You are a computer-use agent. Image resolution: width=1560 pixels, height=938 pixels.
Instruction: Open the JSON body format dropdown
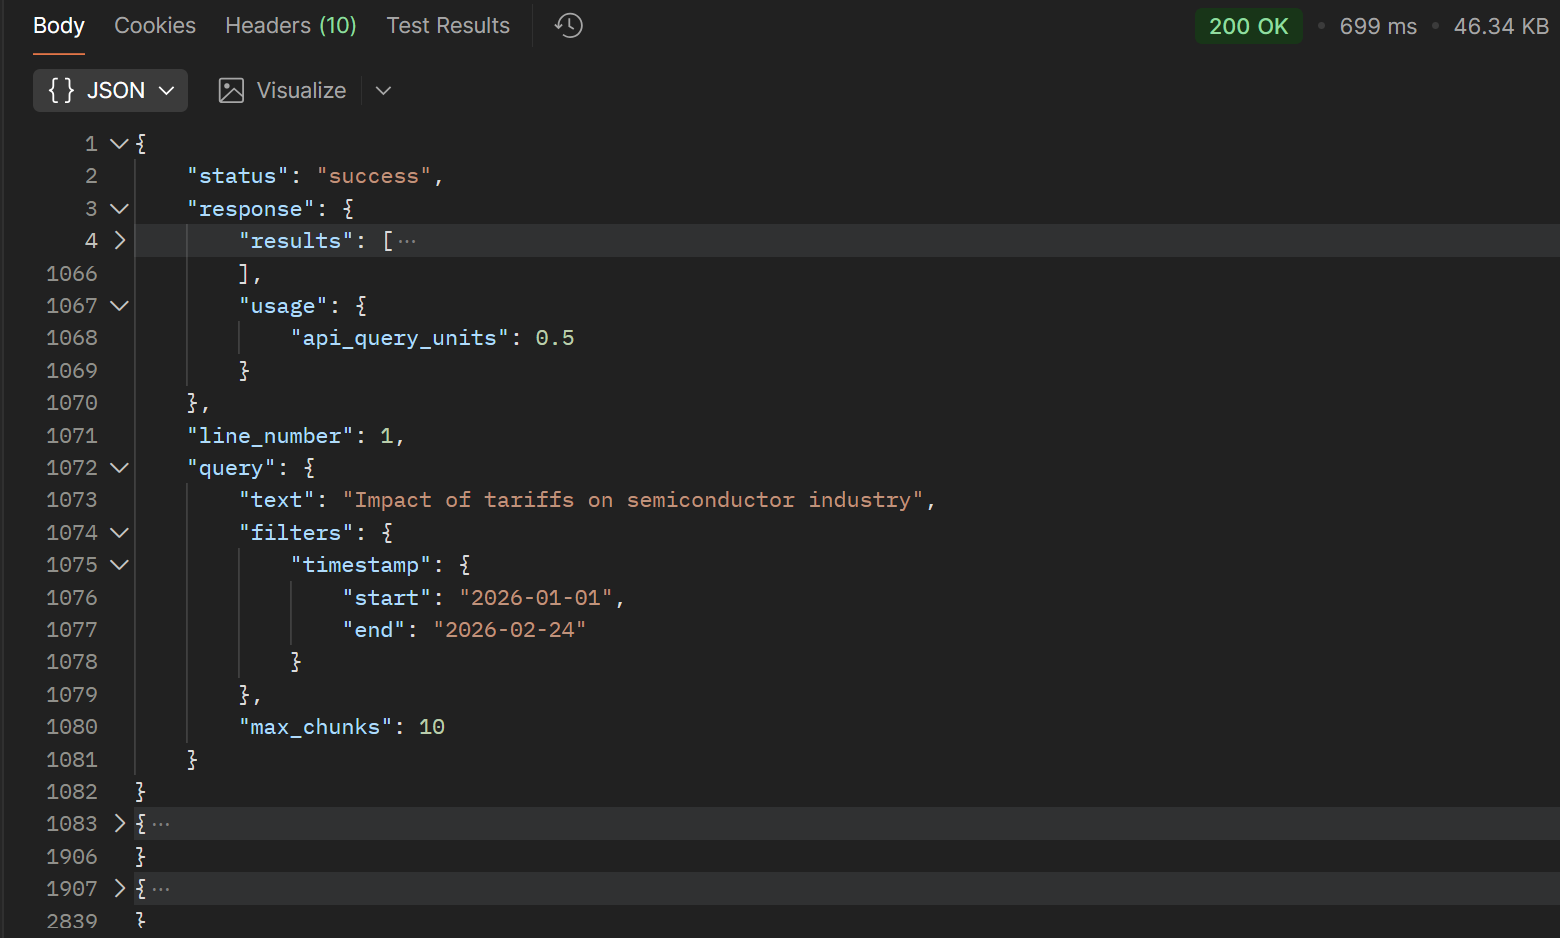[x=166, y=90]
